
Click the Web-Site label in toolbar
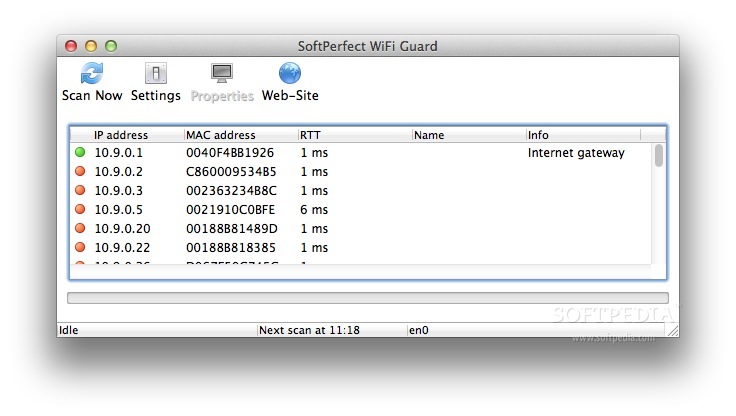tap(290, 95)
